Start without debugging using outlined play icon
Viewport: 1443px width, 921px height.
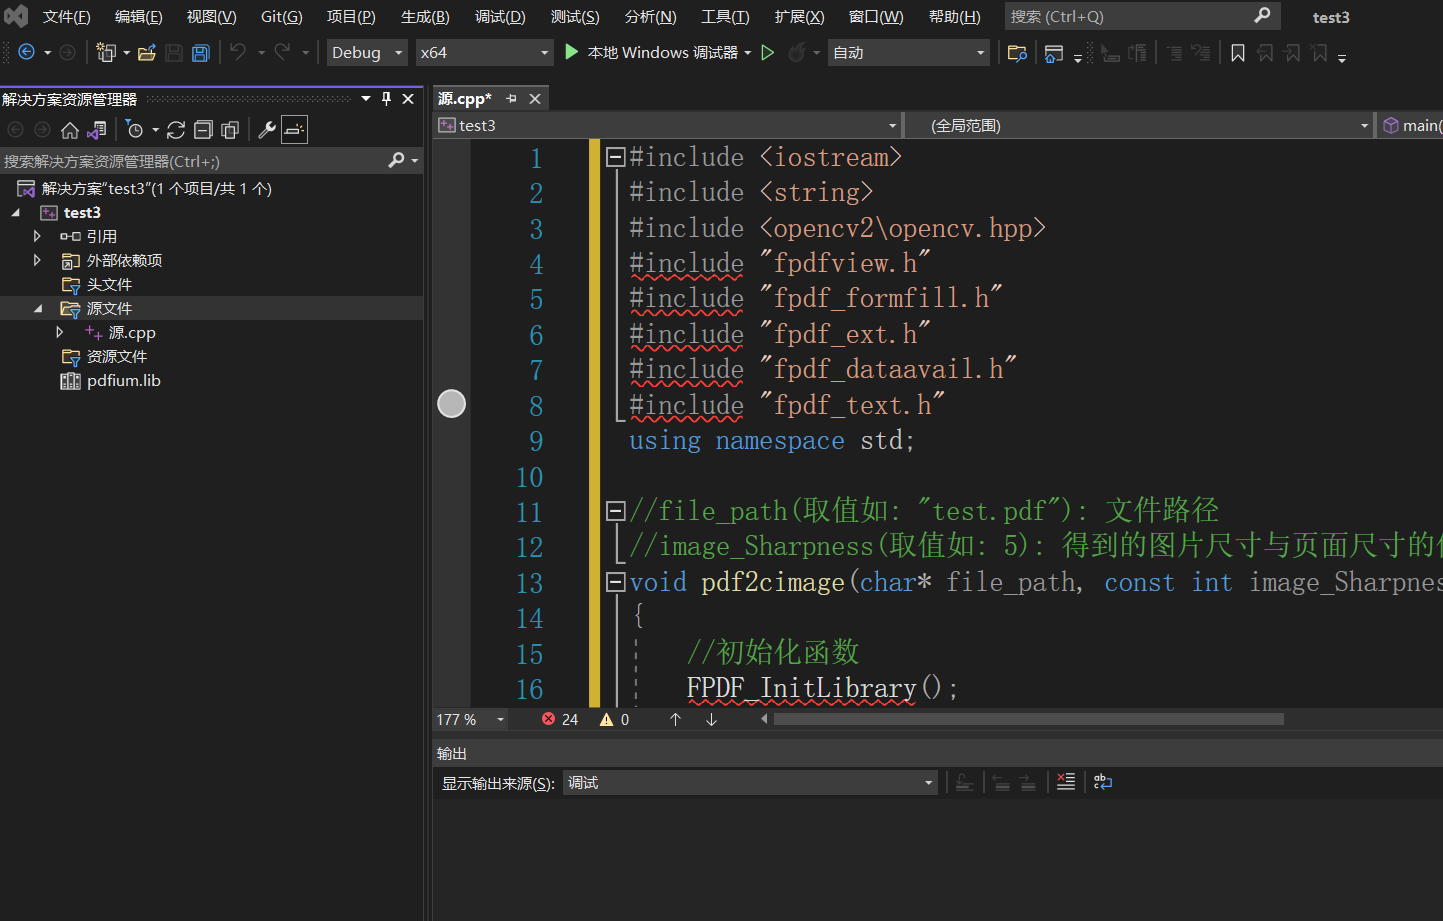(768, 53)
